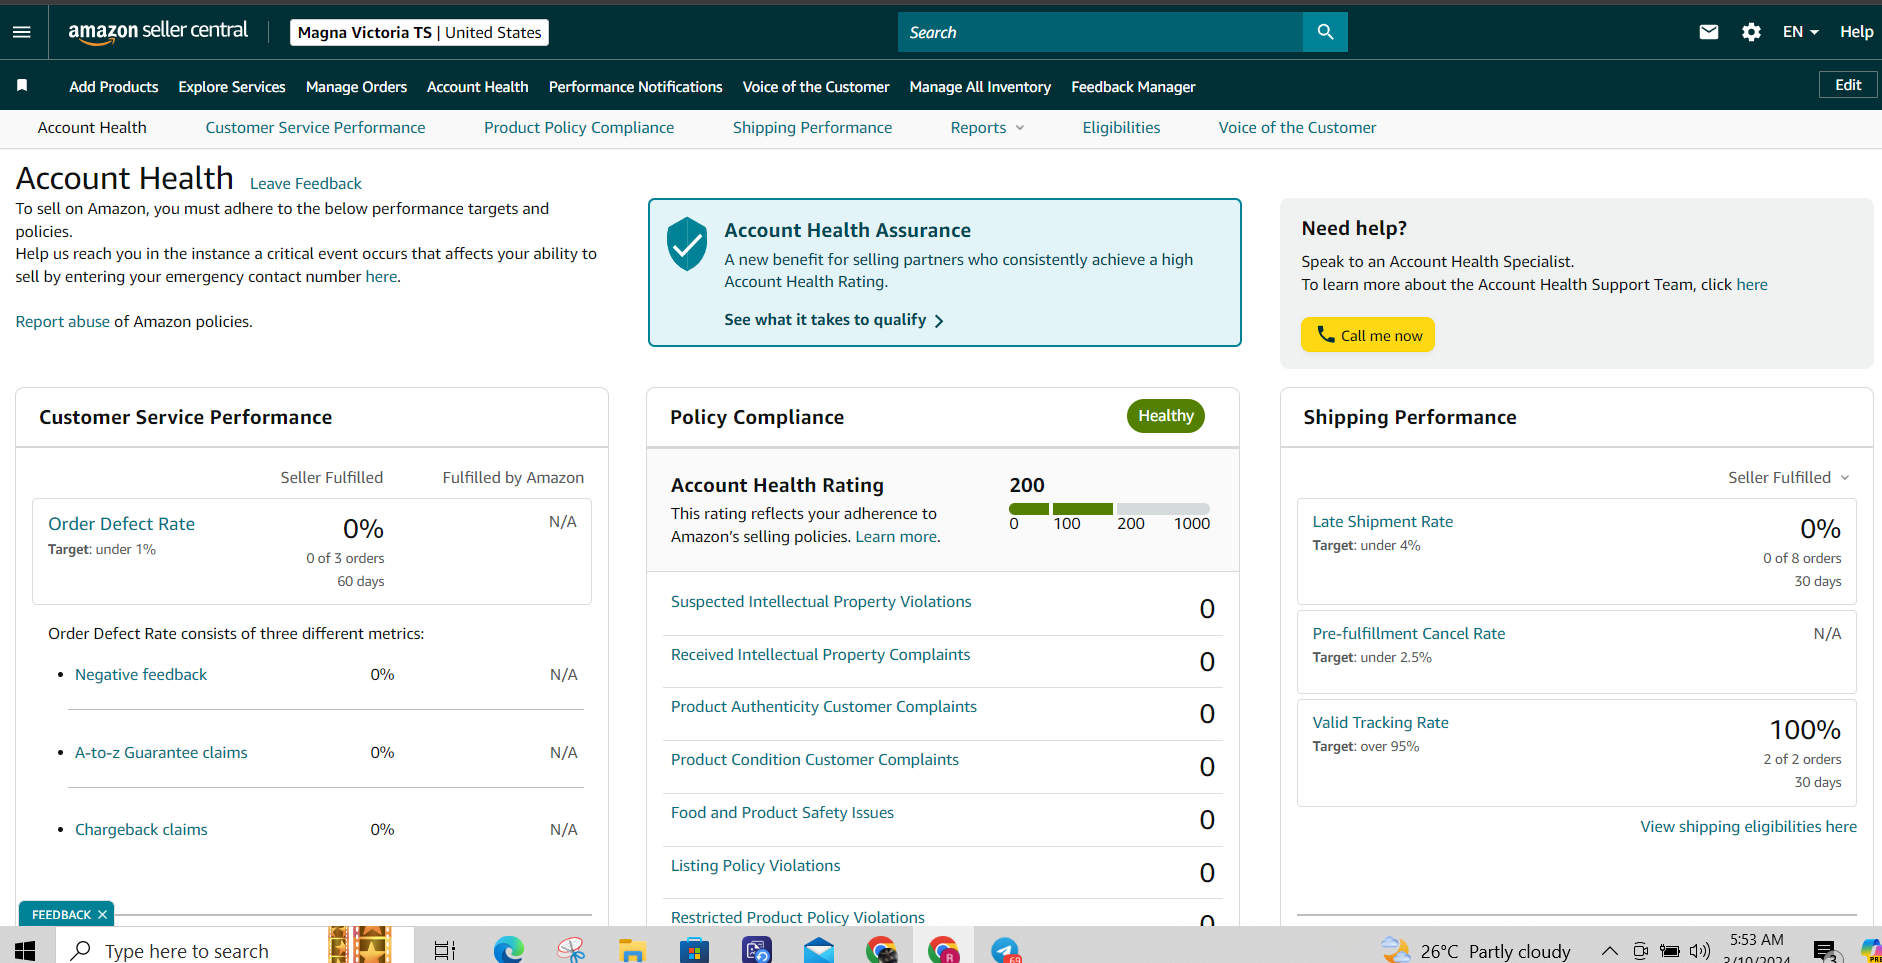Image resolution: width=1882 pixels, height=963 pixels.
Task: Switch to Product Policy Compliance tab
Action: (x=579, y=128)
